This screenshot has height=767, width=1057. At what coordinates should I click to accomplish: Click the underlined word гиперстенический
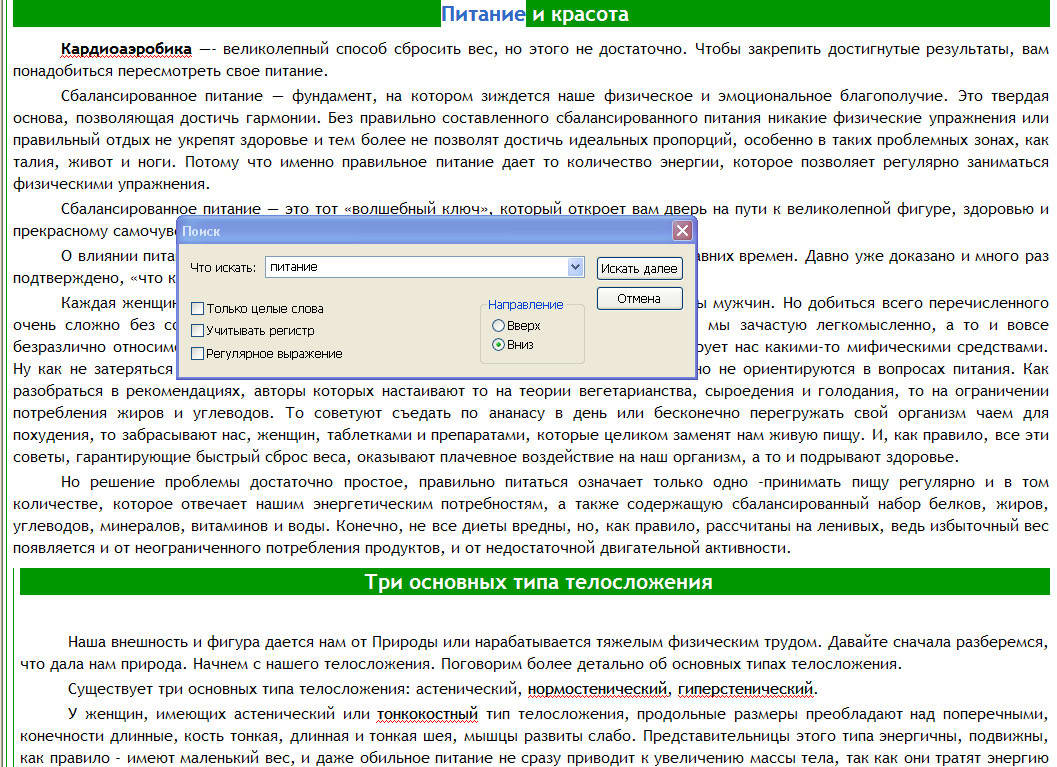(746, 689)
